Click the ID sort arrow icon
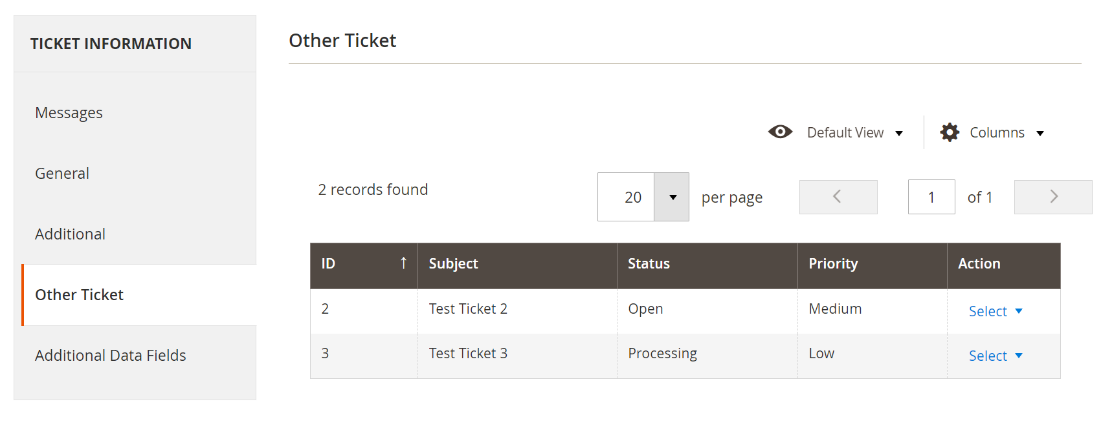Image resolution: width=1101 pixels, height=426 pixels. tap(403, 264)
